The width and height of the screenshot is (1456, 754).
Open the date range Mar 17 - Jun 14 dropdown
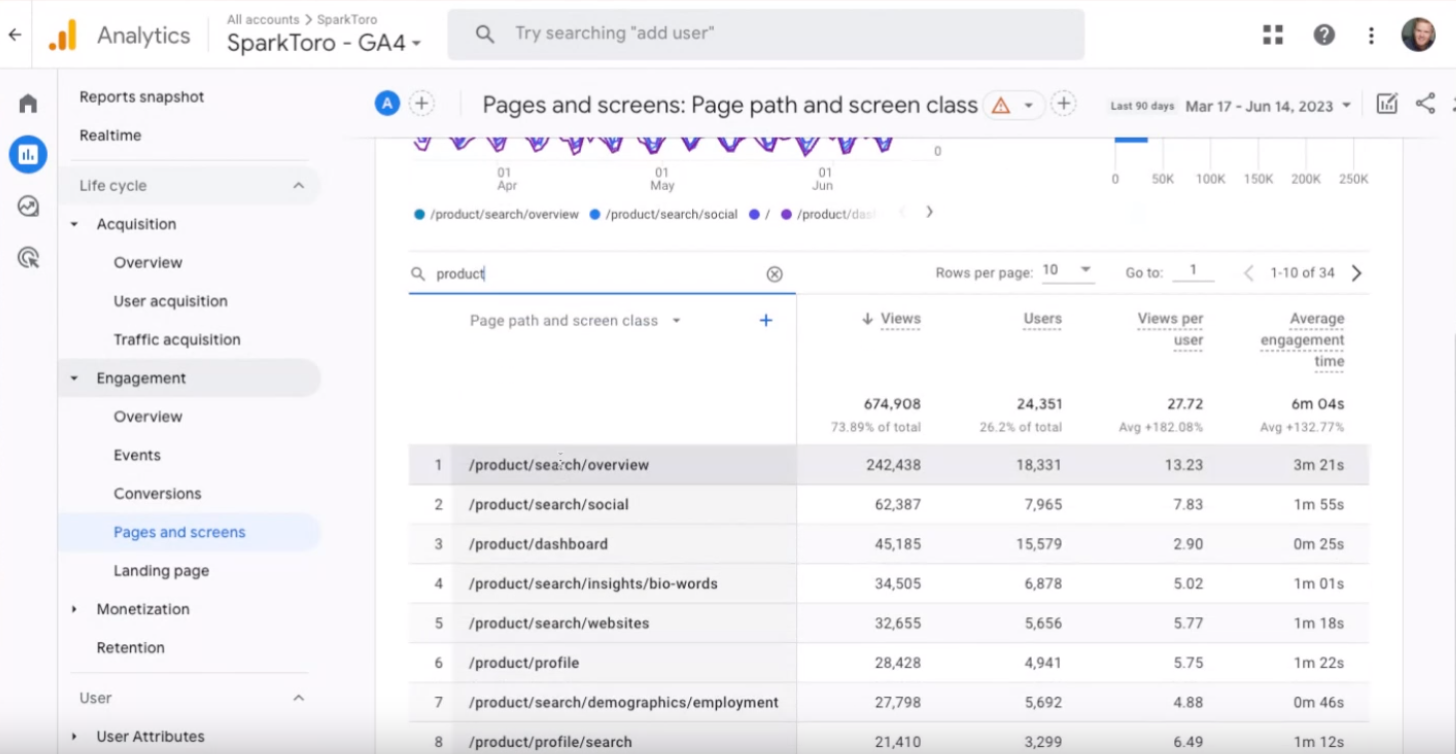[1268, 106]
